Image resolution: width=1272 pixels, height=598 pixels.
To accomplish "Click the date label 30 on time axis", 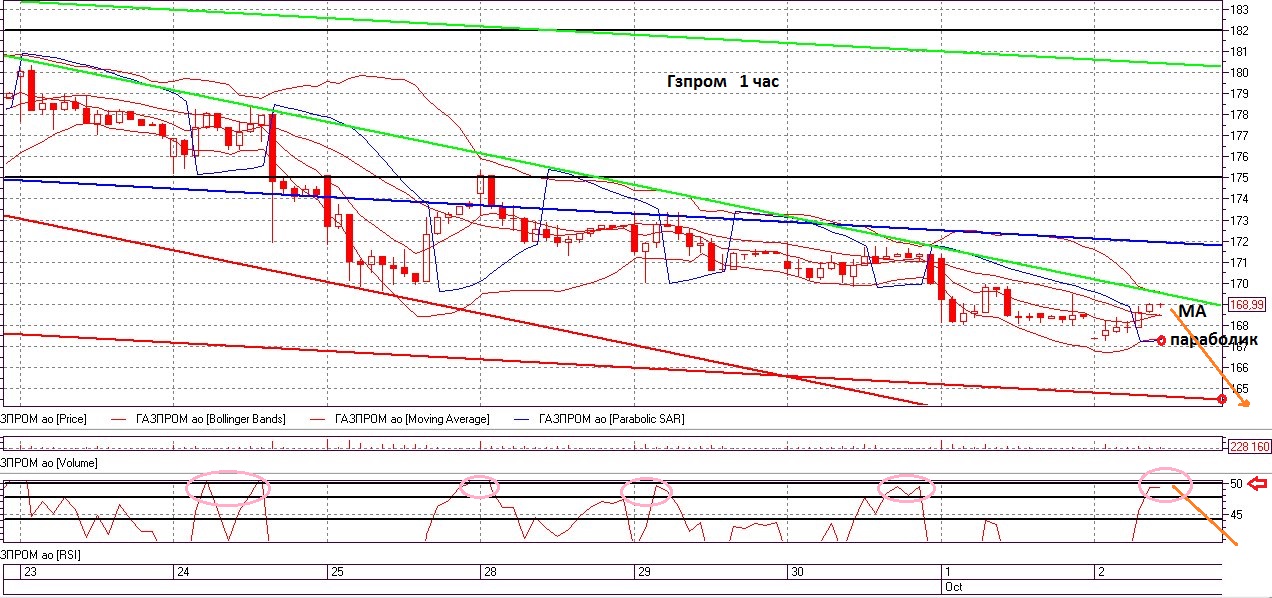I will tap(797, 572).
